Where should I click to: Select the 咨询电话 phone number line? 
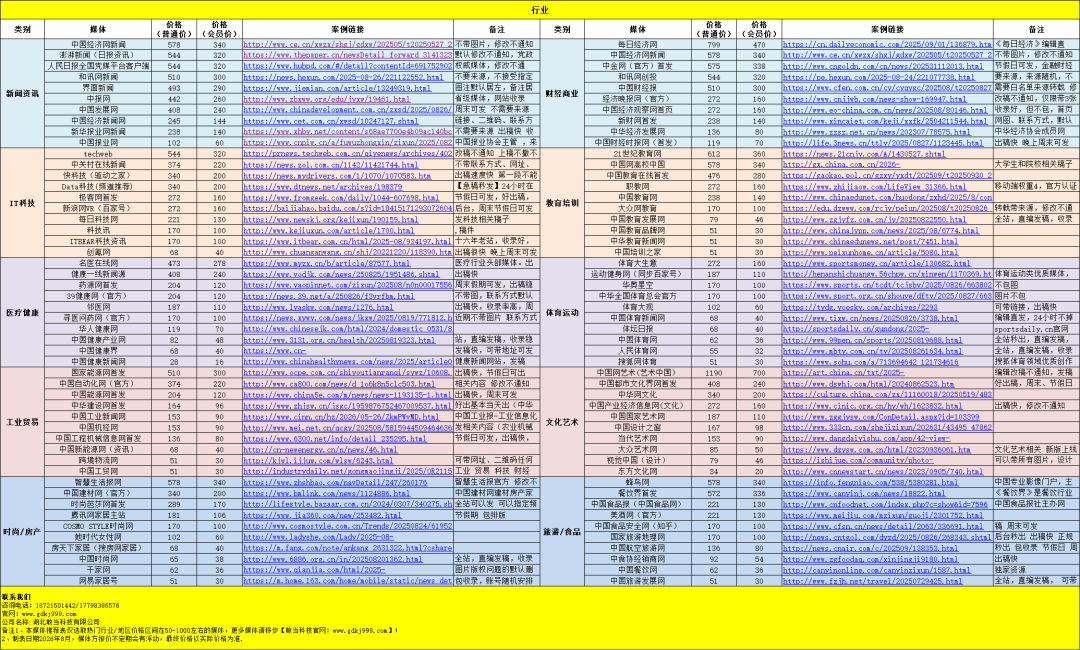(x=61, y=605)
